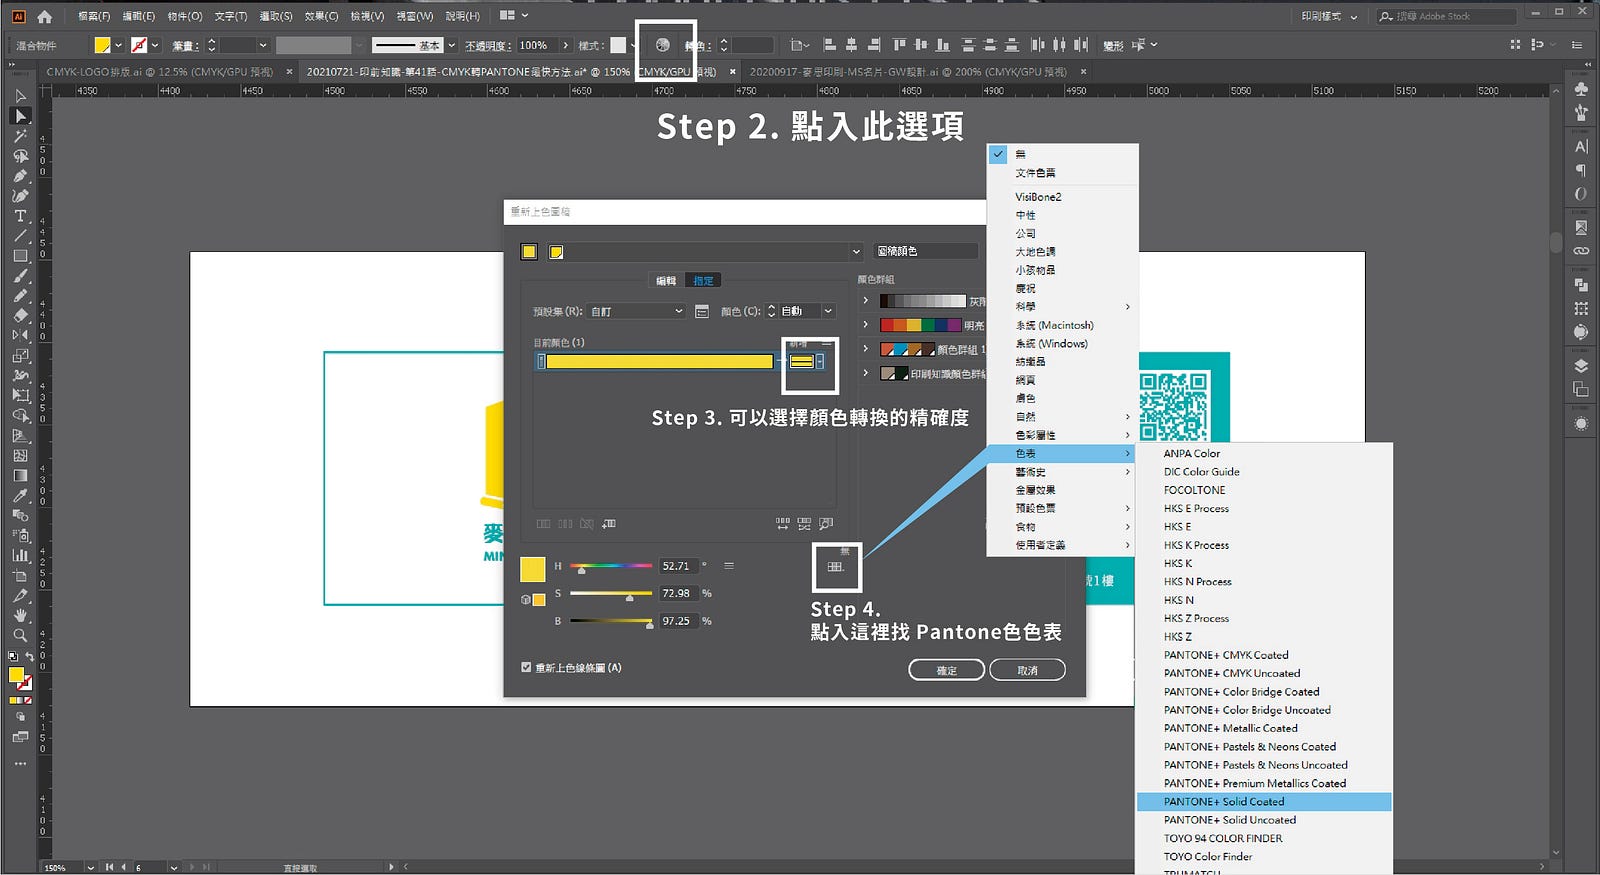The height and width of the screenshot is (875, 1600).
Task: Close the CMYK-LOGO排版.ai document tab
Action: tap(289, 72)
